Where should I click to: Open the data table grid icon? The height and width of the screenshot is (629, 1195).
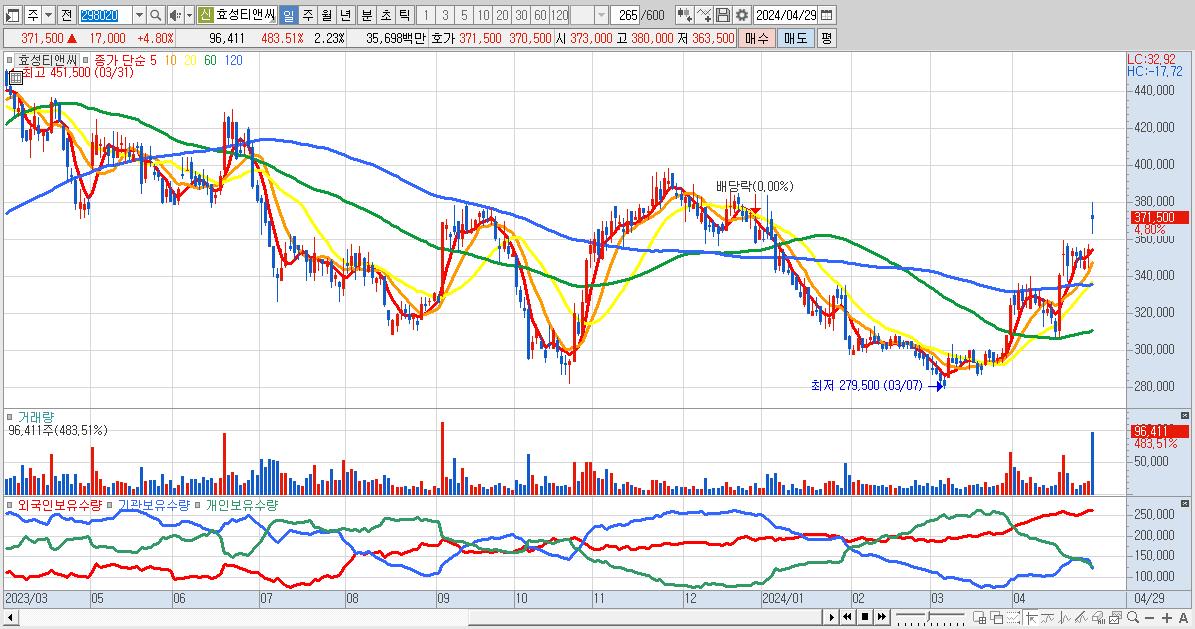(15, 77)
